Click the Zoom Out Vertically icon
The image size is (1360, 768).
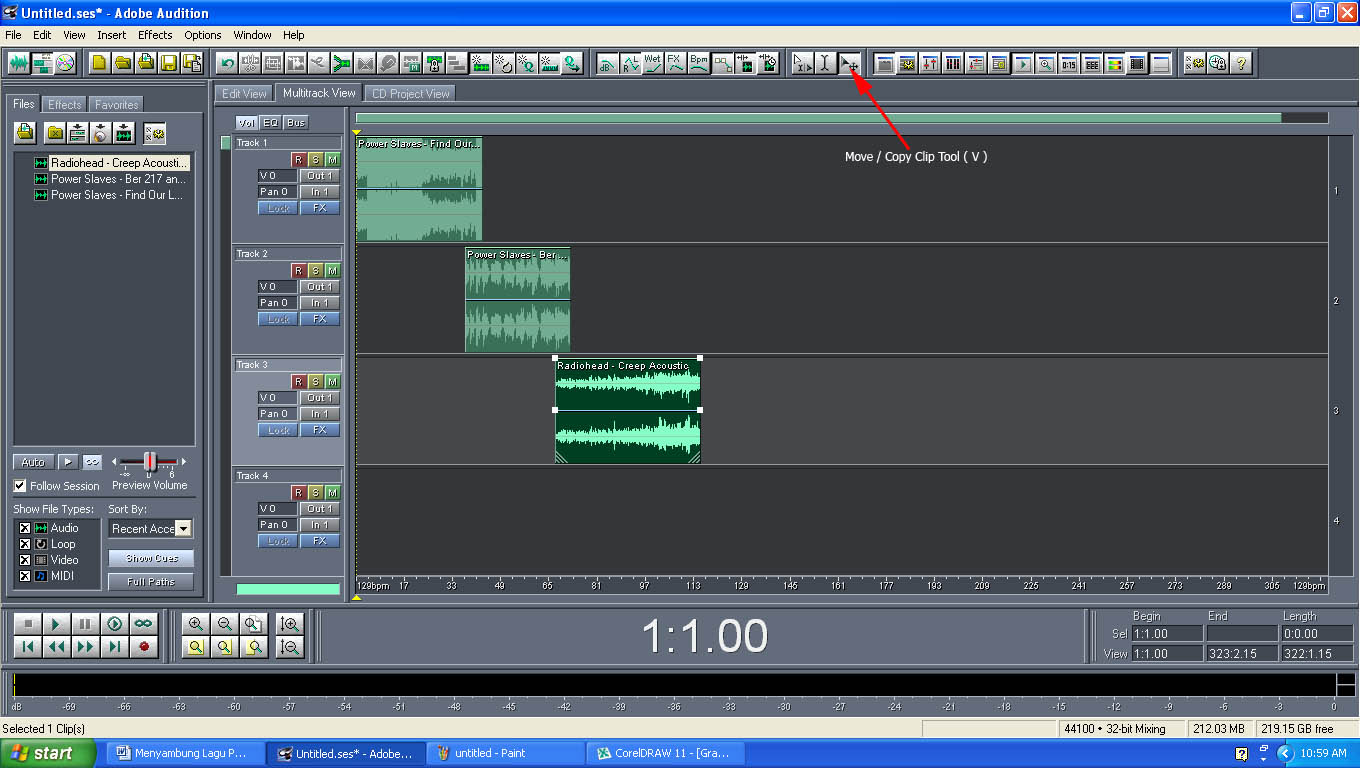pos(290,647)
